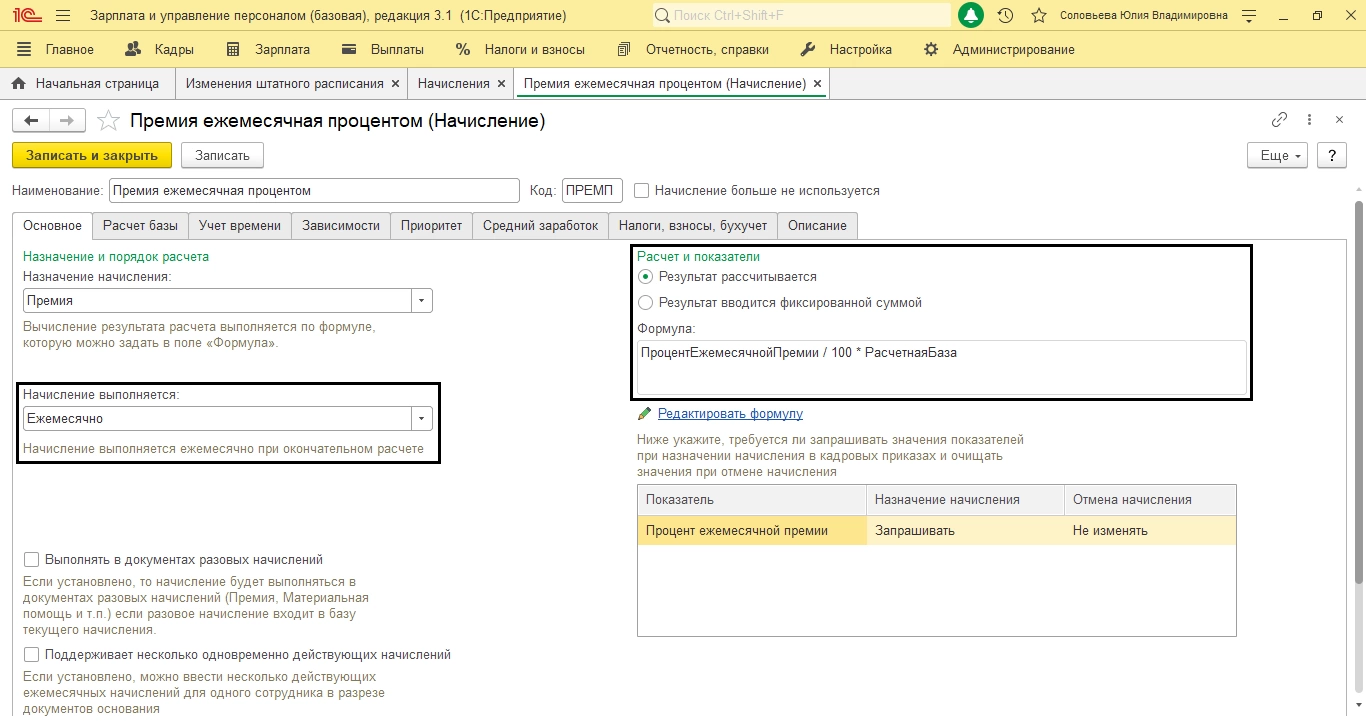
Task: Click user name Соловьева Юлия Владимировна
Action: 1143,16
